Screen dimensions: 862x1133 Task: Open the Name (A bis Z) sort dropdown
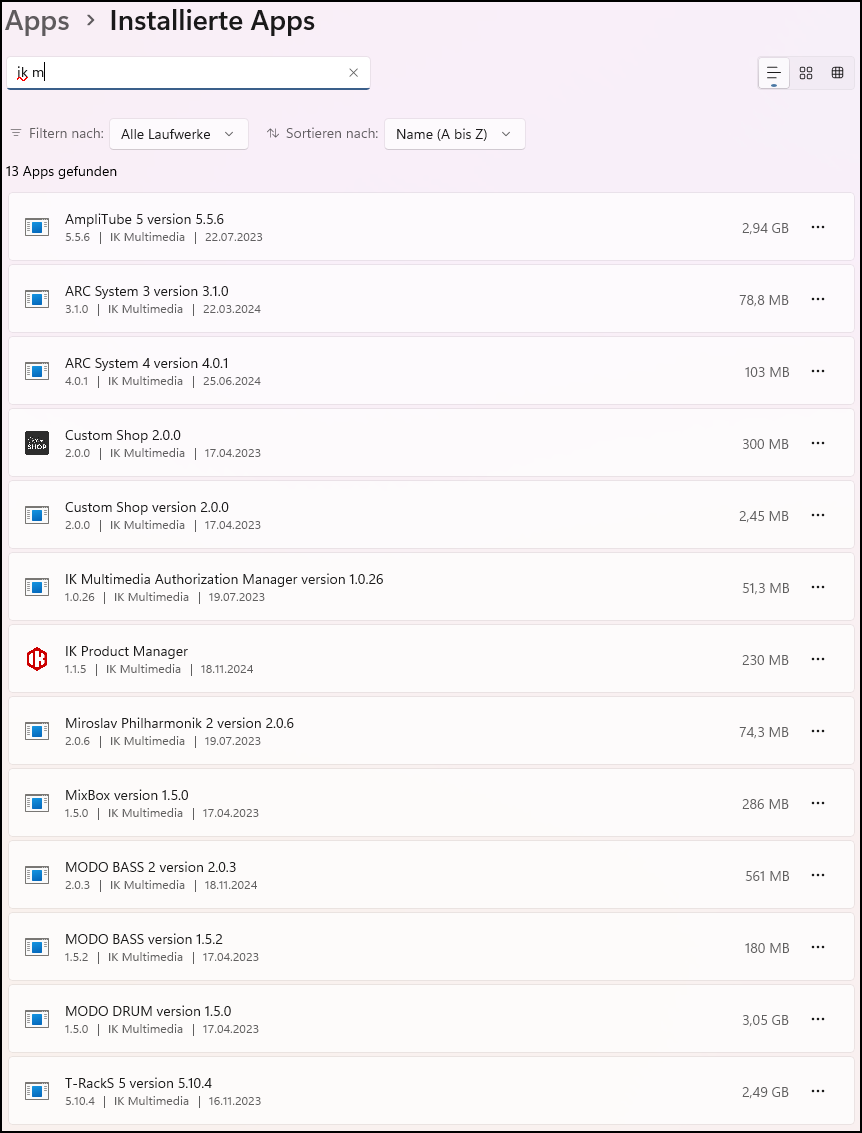454,134
